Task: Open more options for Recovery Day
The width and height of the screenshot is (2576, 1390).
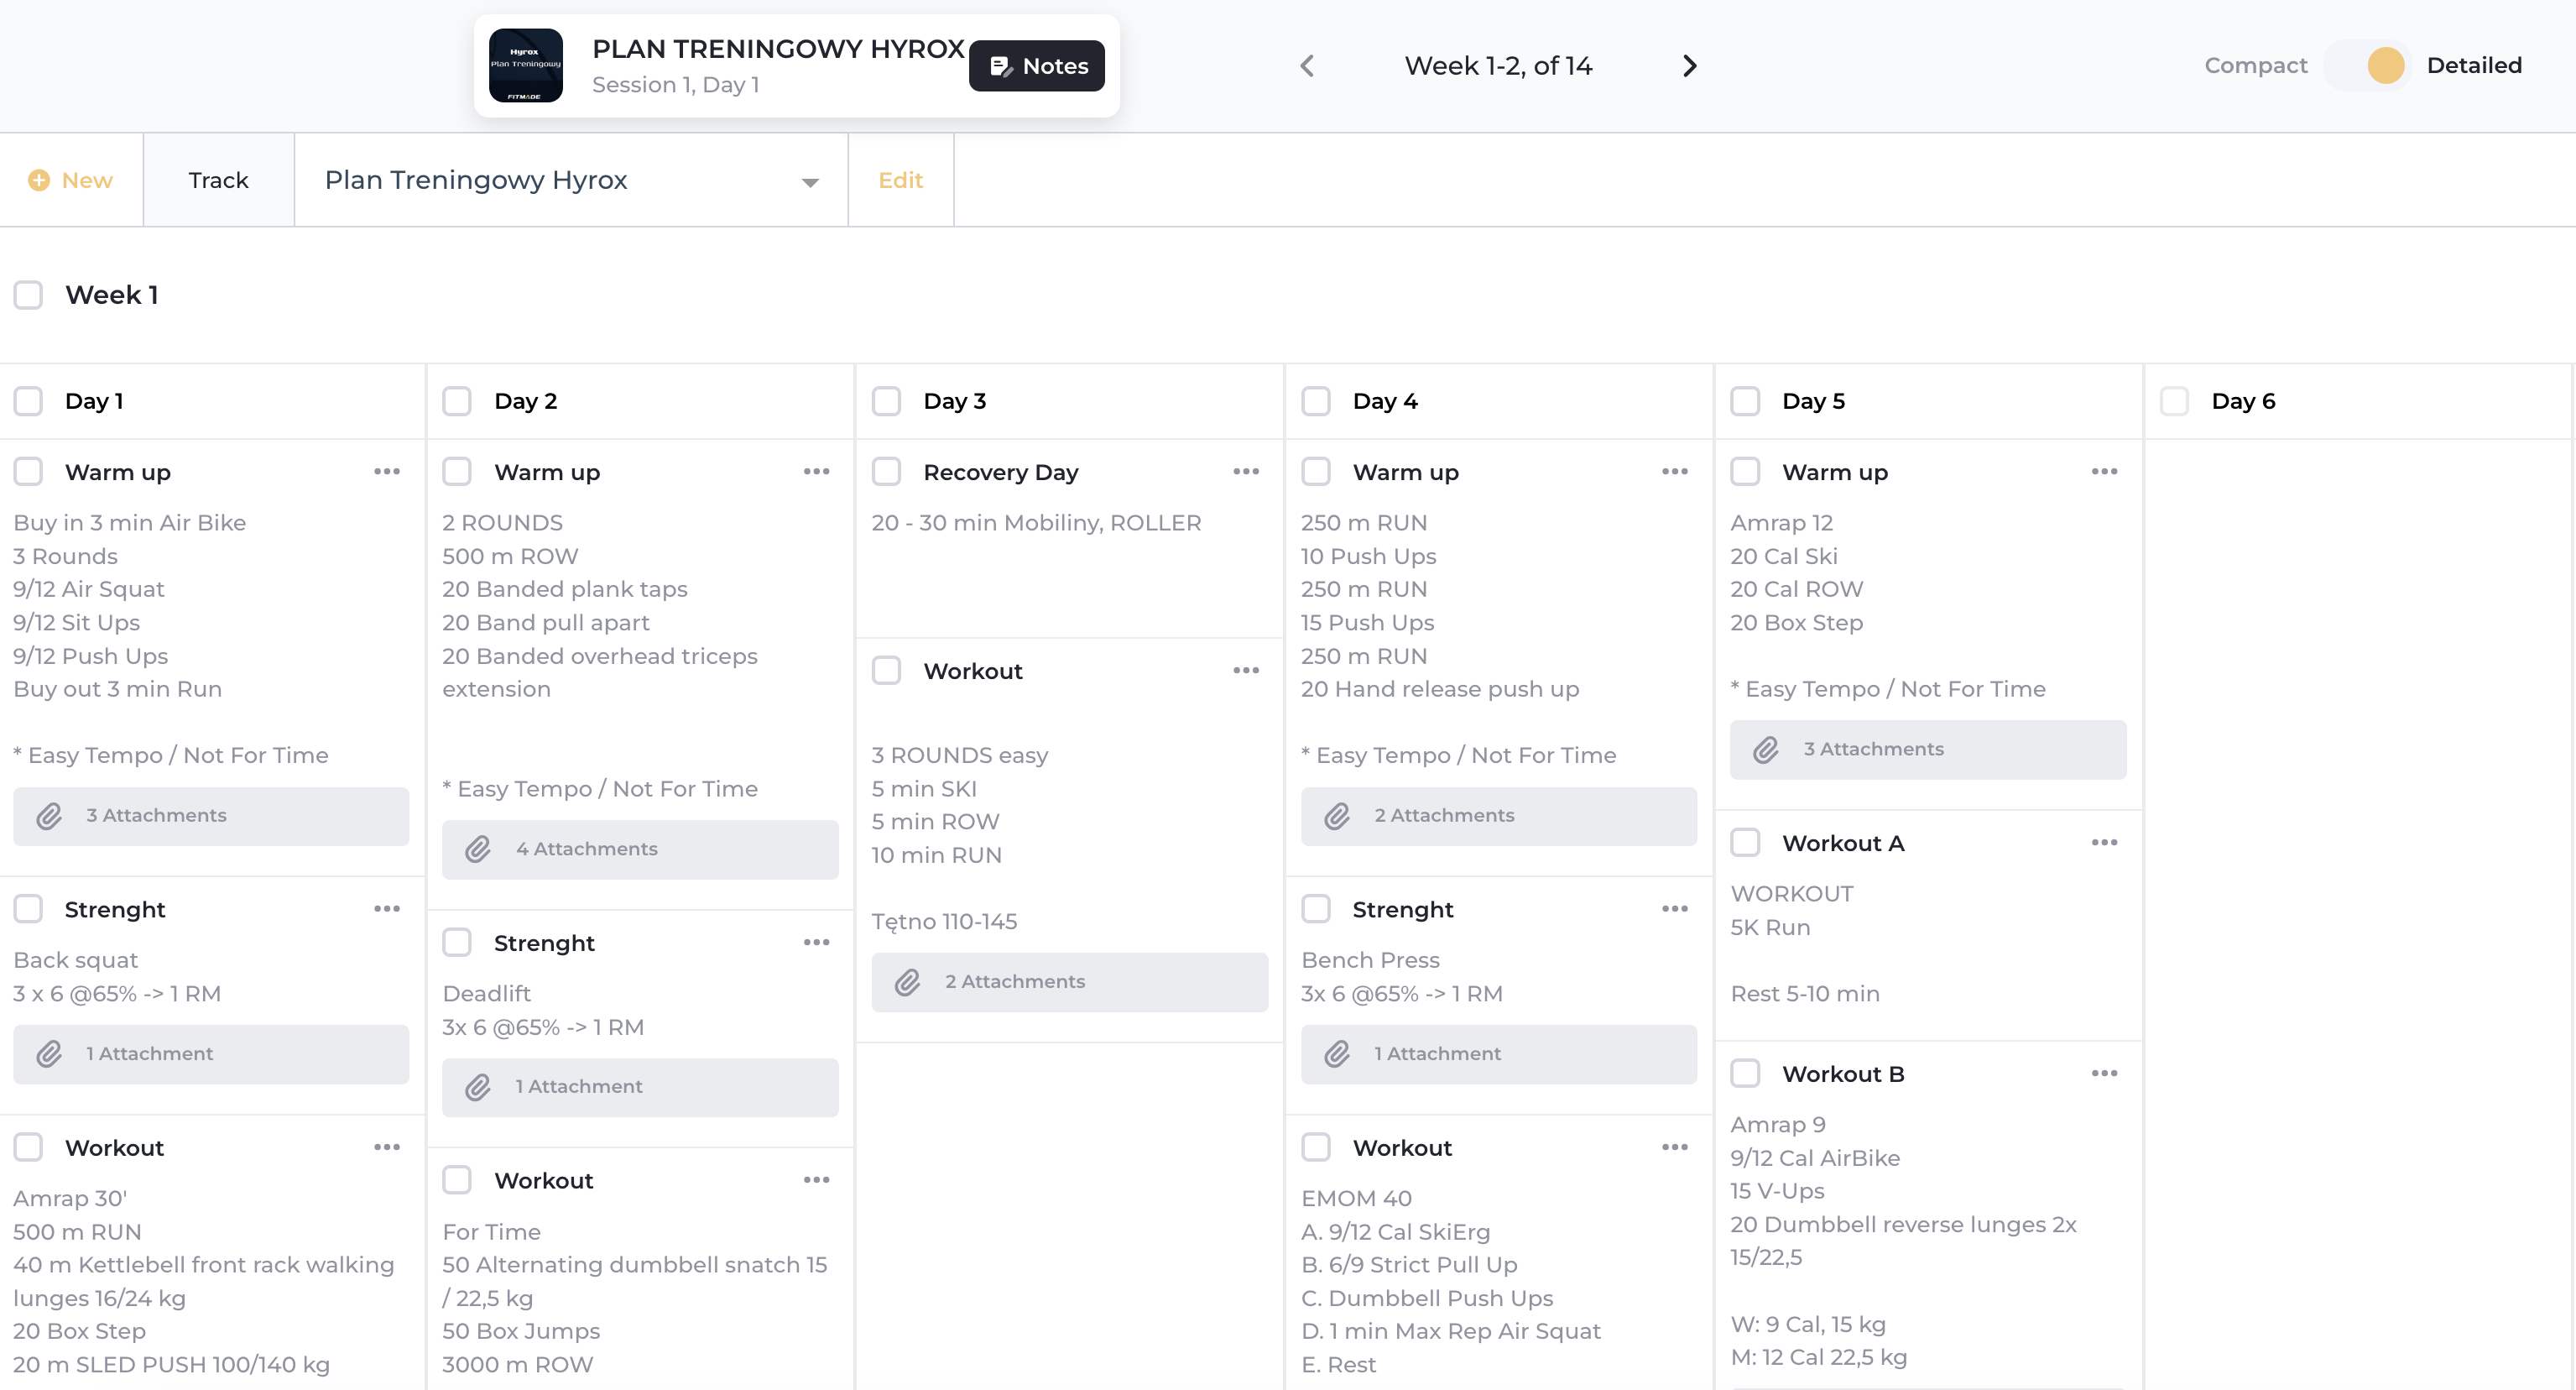Action: (1246, 472)
